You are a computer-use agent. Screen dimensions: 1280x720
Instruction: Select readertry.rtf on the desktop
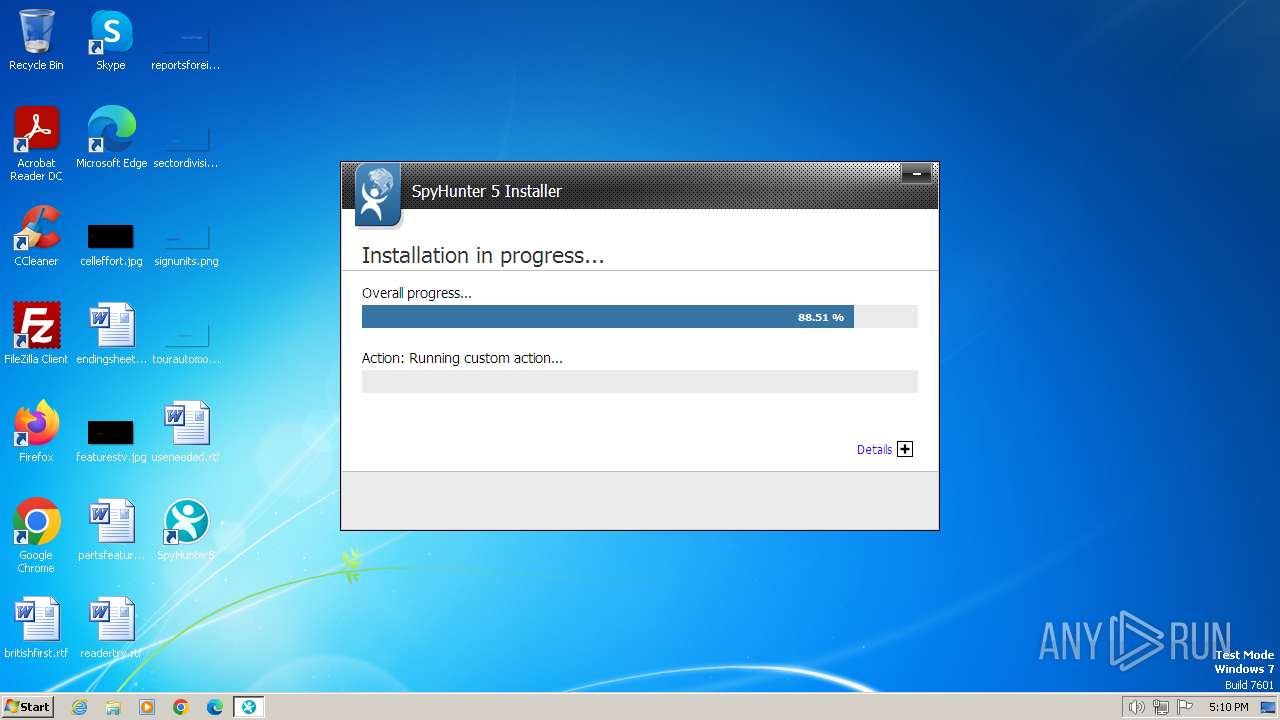click(111, 628)
